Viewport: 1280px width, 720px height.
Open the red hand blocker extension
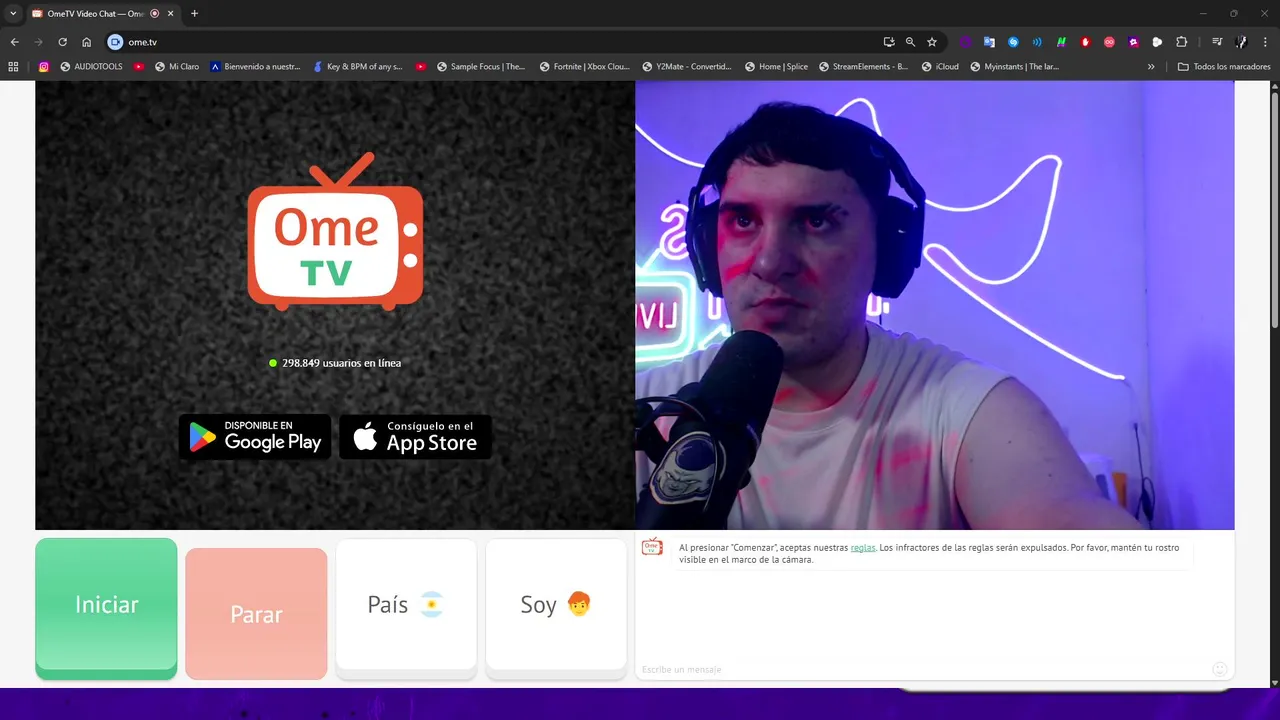point(1085,42)
